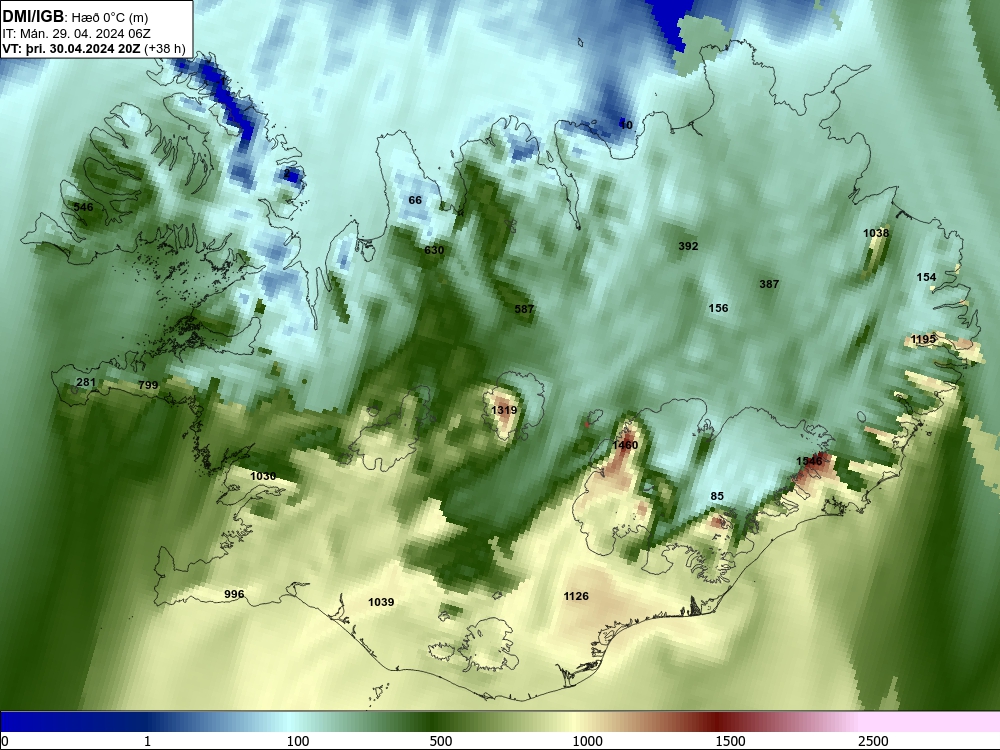Viewport: 1000px width, 750px height.
Task: Click the DMI/IGB Hæð 0°C title text
Action: point(75,16)
